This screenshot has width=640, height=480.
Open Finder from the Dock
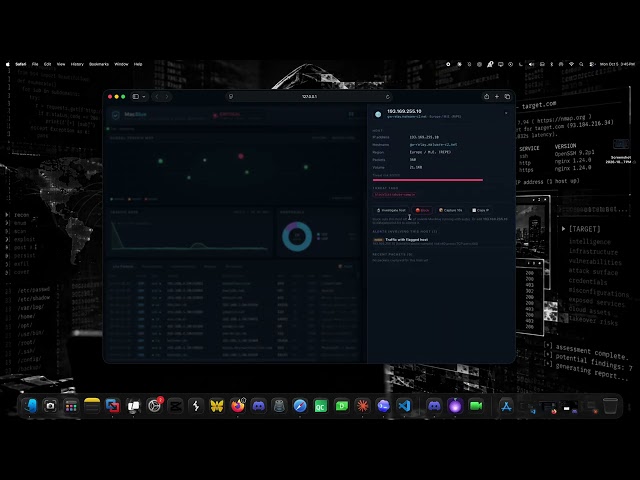point(30,406)
